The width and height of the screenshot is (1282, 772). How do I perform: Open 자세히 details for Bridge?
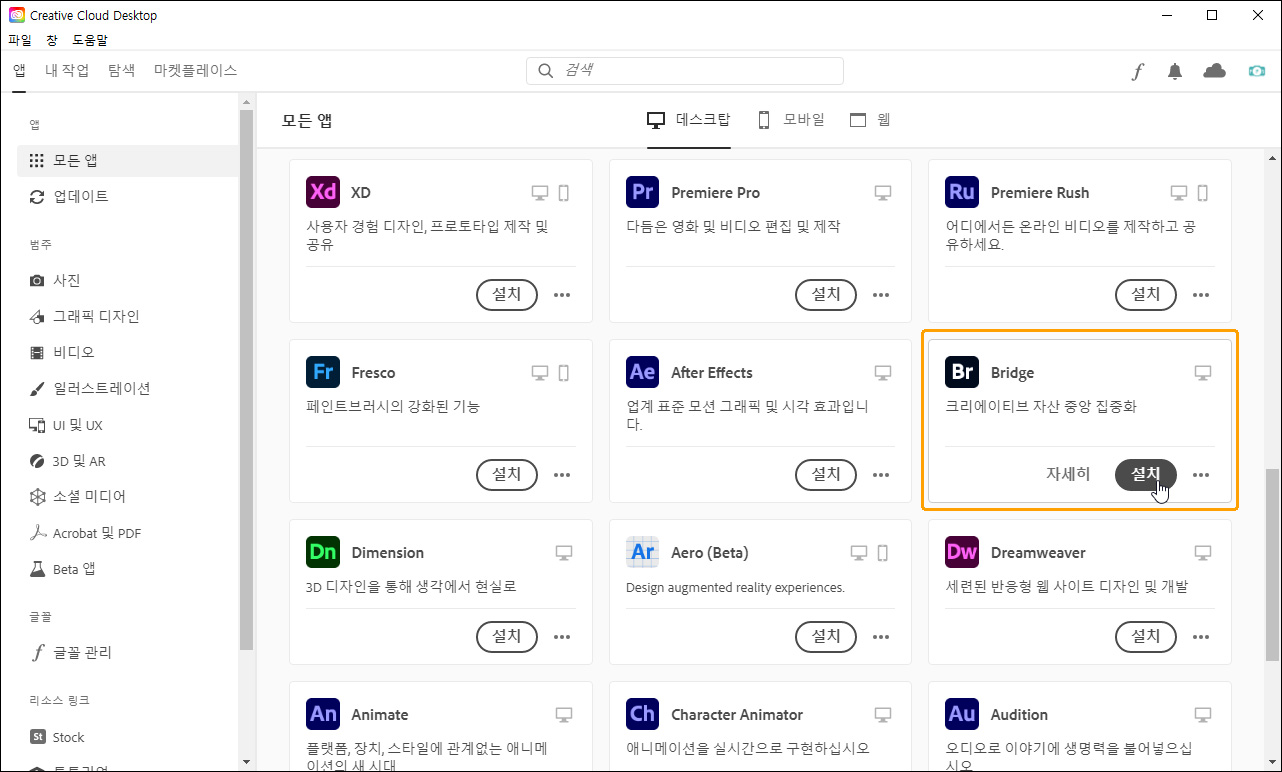pyautogui.click(x=1067, y=474)
